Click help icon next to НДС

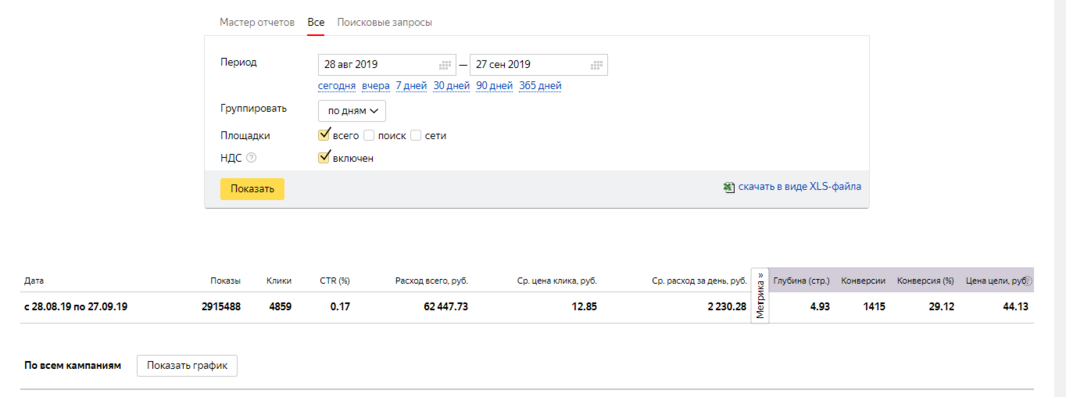pos(252,158)
